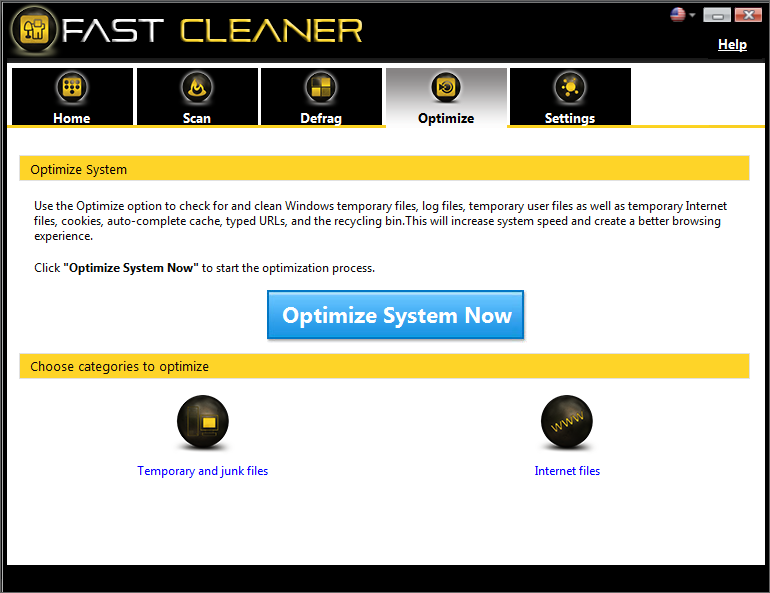The width and height of the screenshot is (770, 593).
Task: Expand the language dropdown arrow
Action: click(x=692, y=16)
